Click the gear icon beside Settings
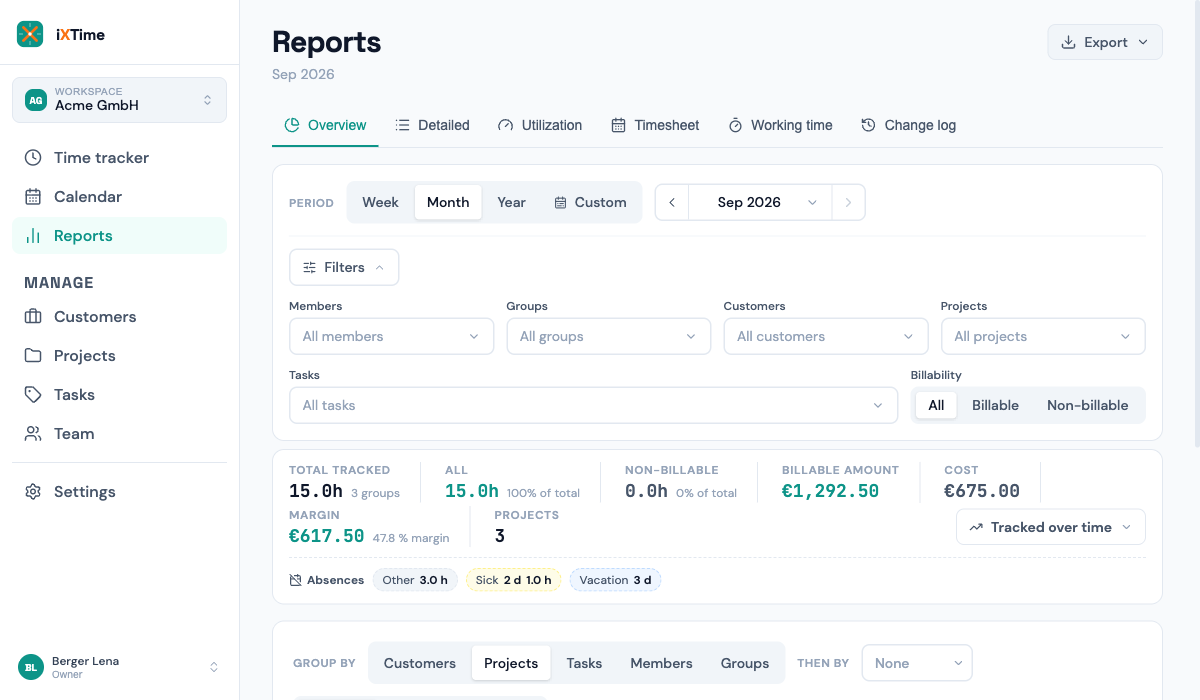The height and width of the screenshot is (700, 1200). (33, 491)
